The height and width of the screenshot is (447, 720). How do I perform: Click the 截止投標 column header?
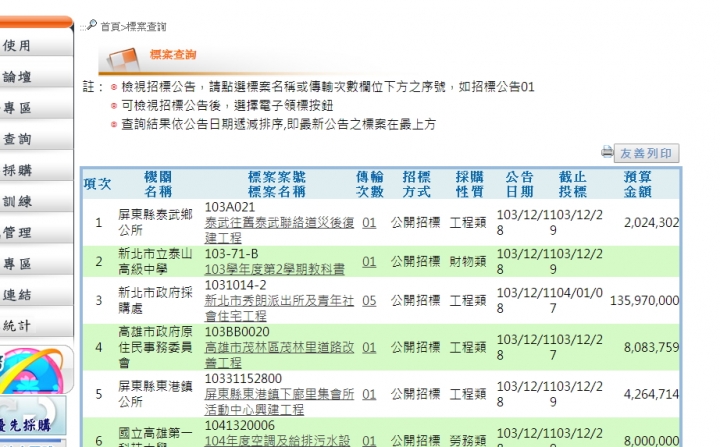click(573, 184)
